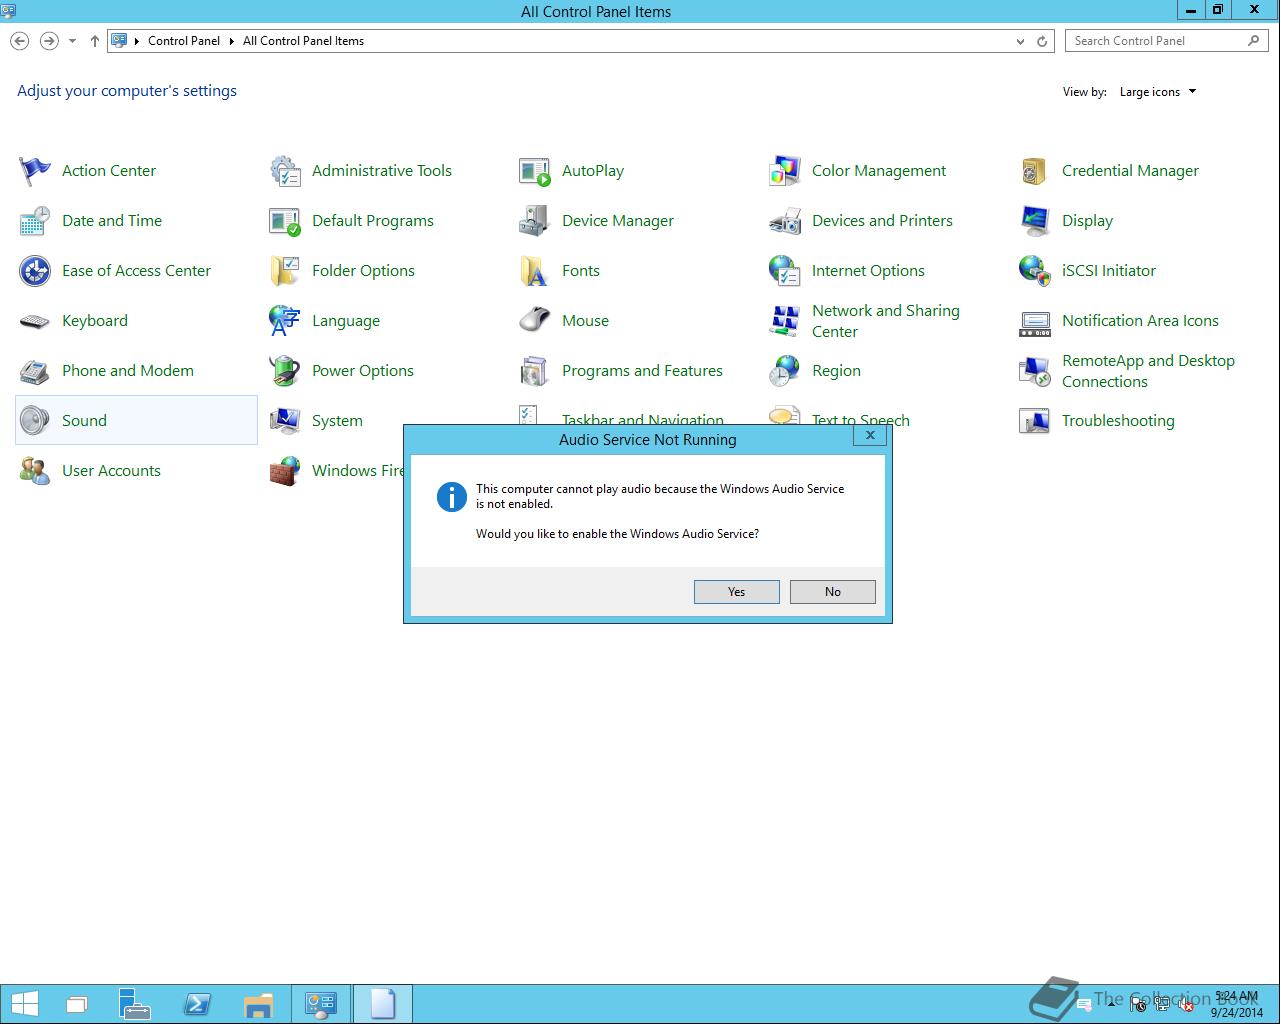Open the AutoPlay icon
1280x1024 pixels.
click(x=535, y=171)
